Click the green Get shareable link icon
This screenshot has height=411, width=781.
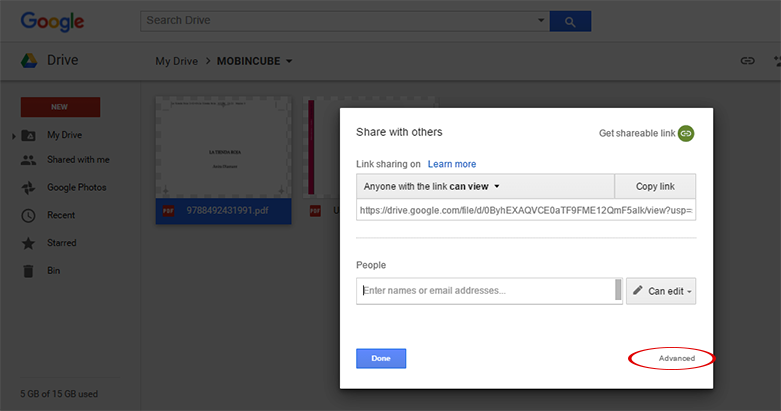pos(686,133)
